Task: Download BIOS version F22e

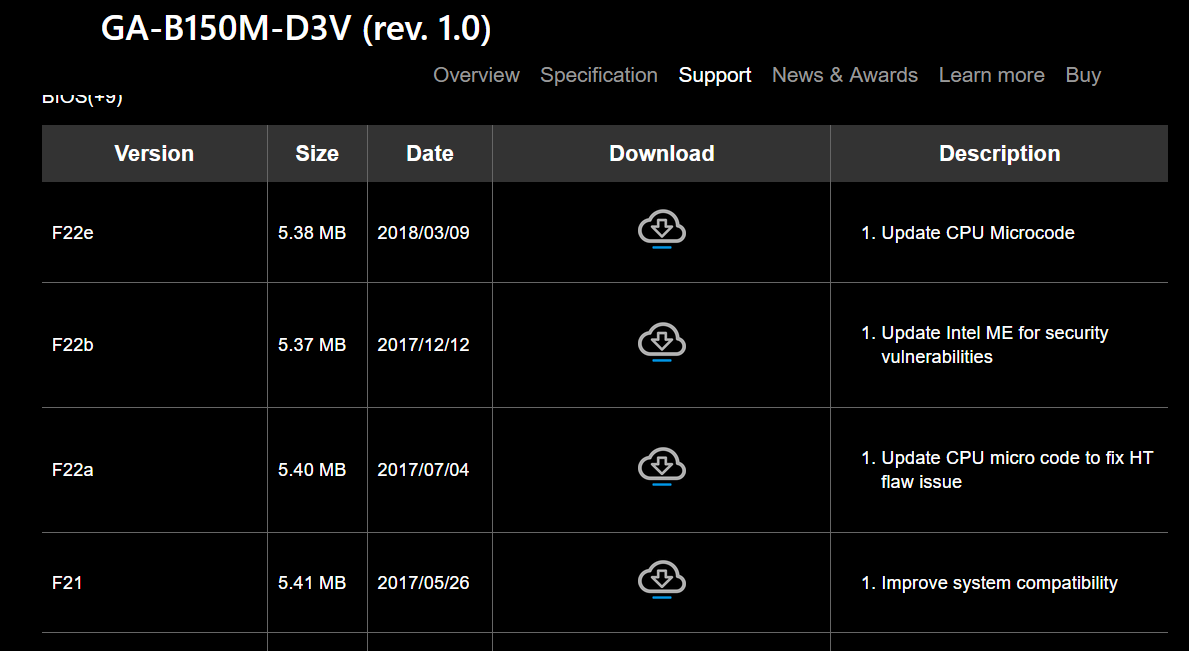Action: click(662, 229)
